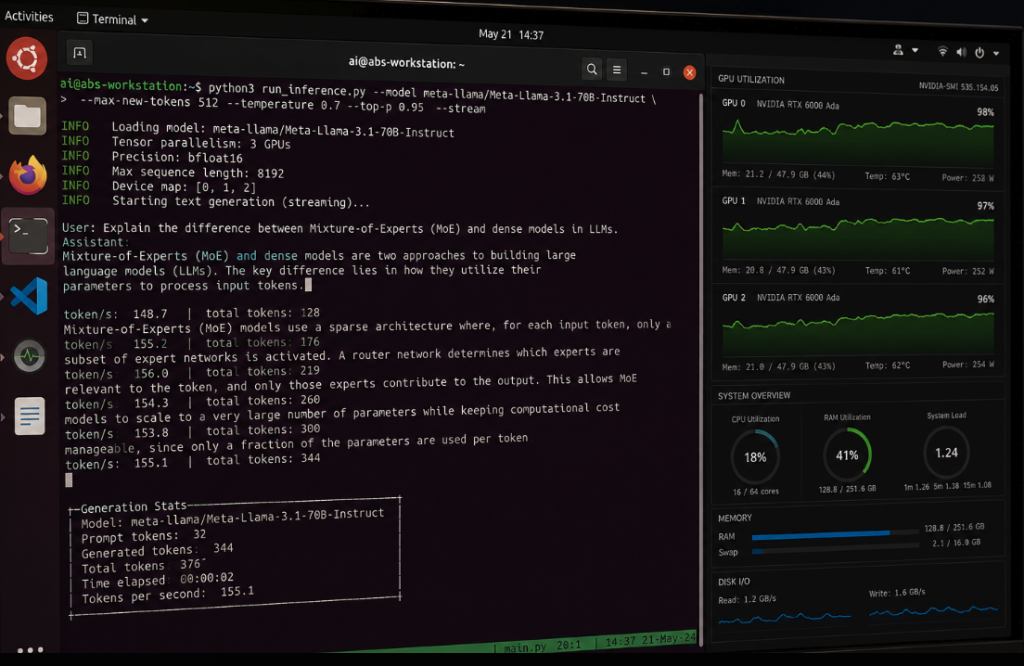Click main.py in the bottom status bar
This screenshot has height=666, width=1024.
(x=524, y=647)
